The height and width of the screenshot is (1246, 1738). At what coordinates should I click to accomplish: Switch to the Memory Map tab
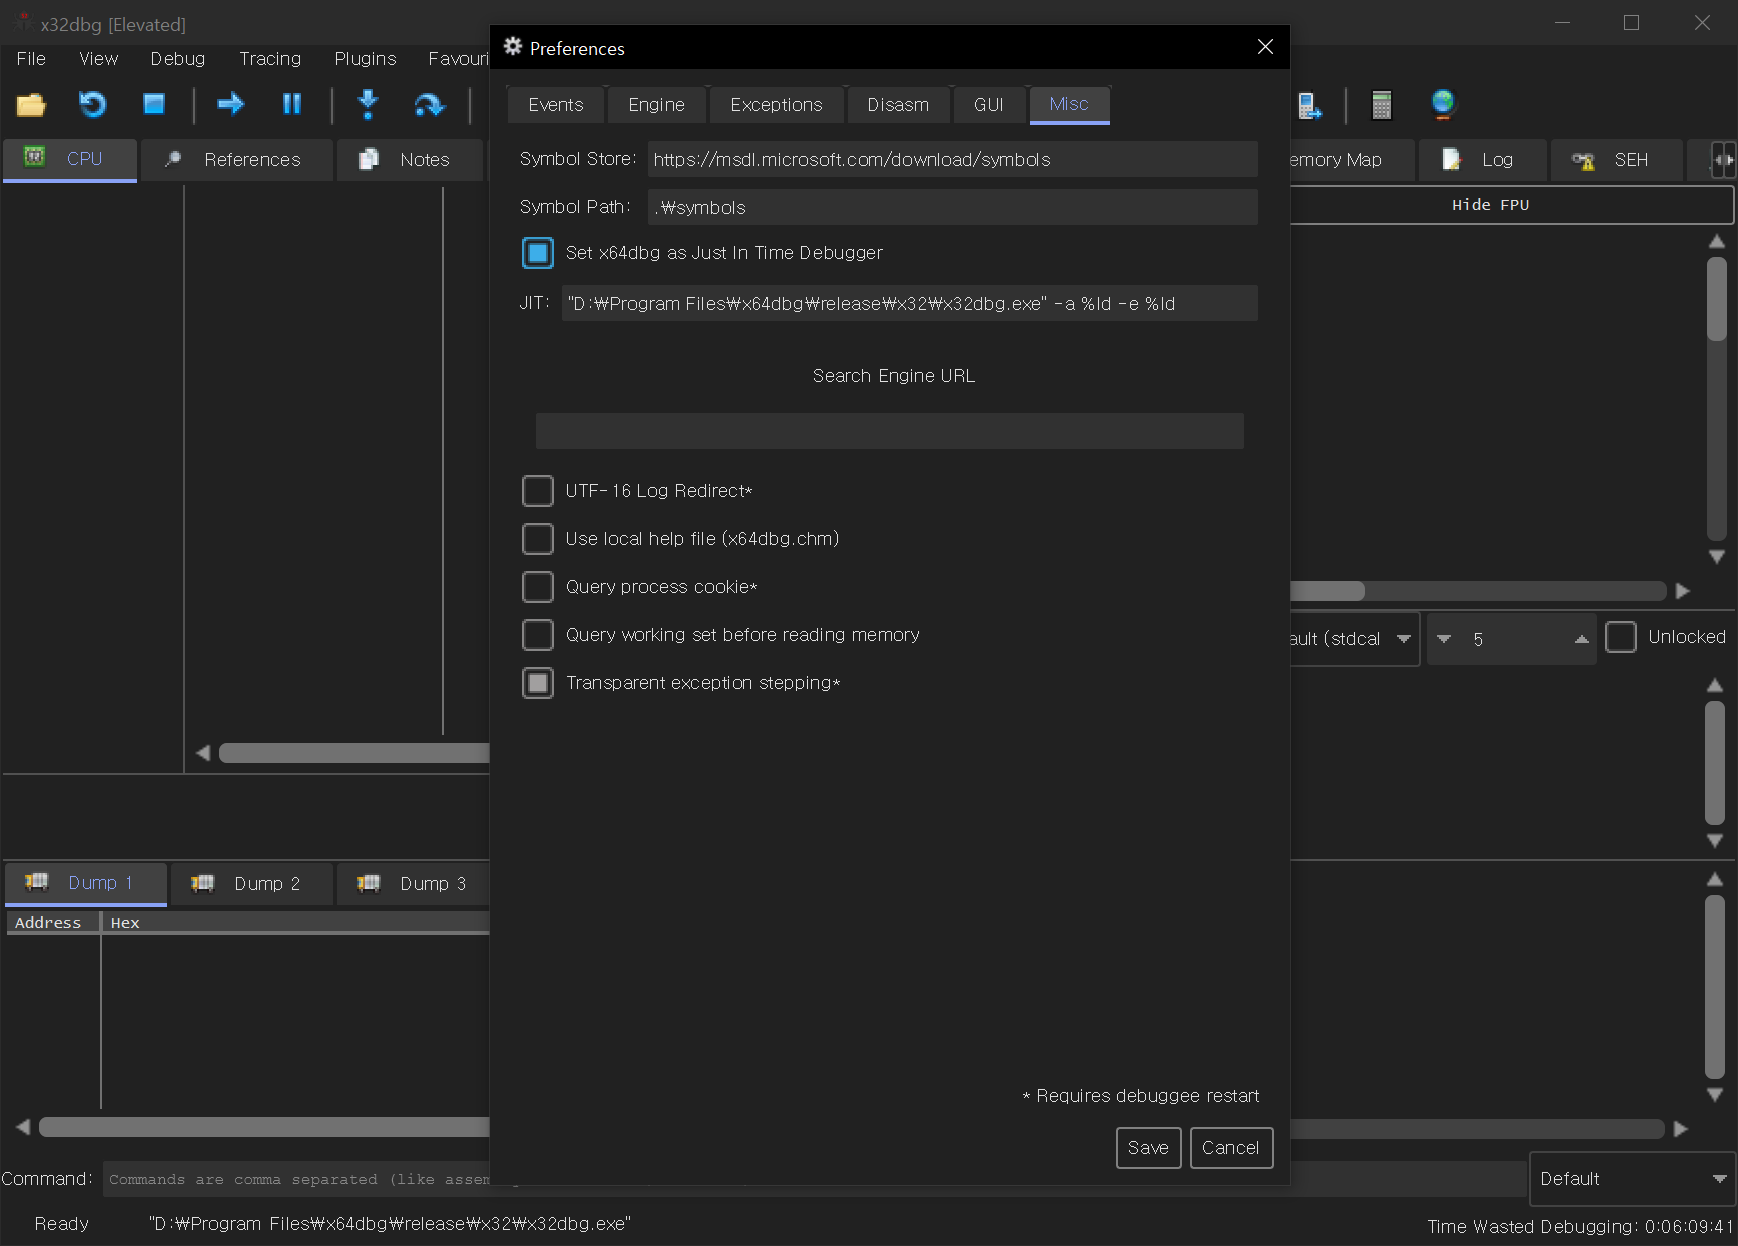tap(1351, 160)
